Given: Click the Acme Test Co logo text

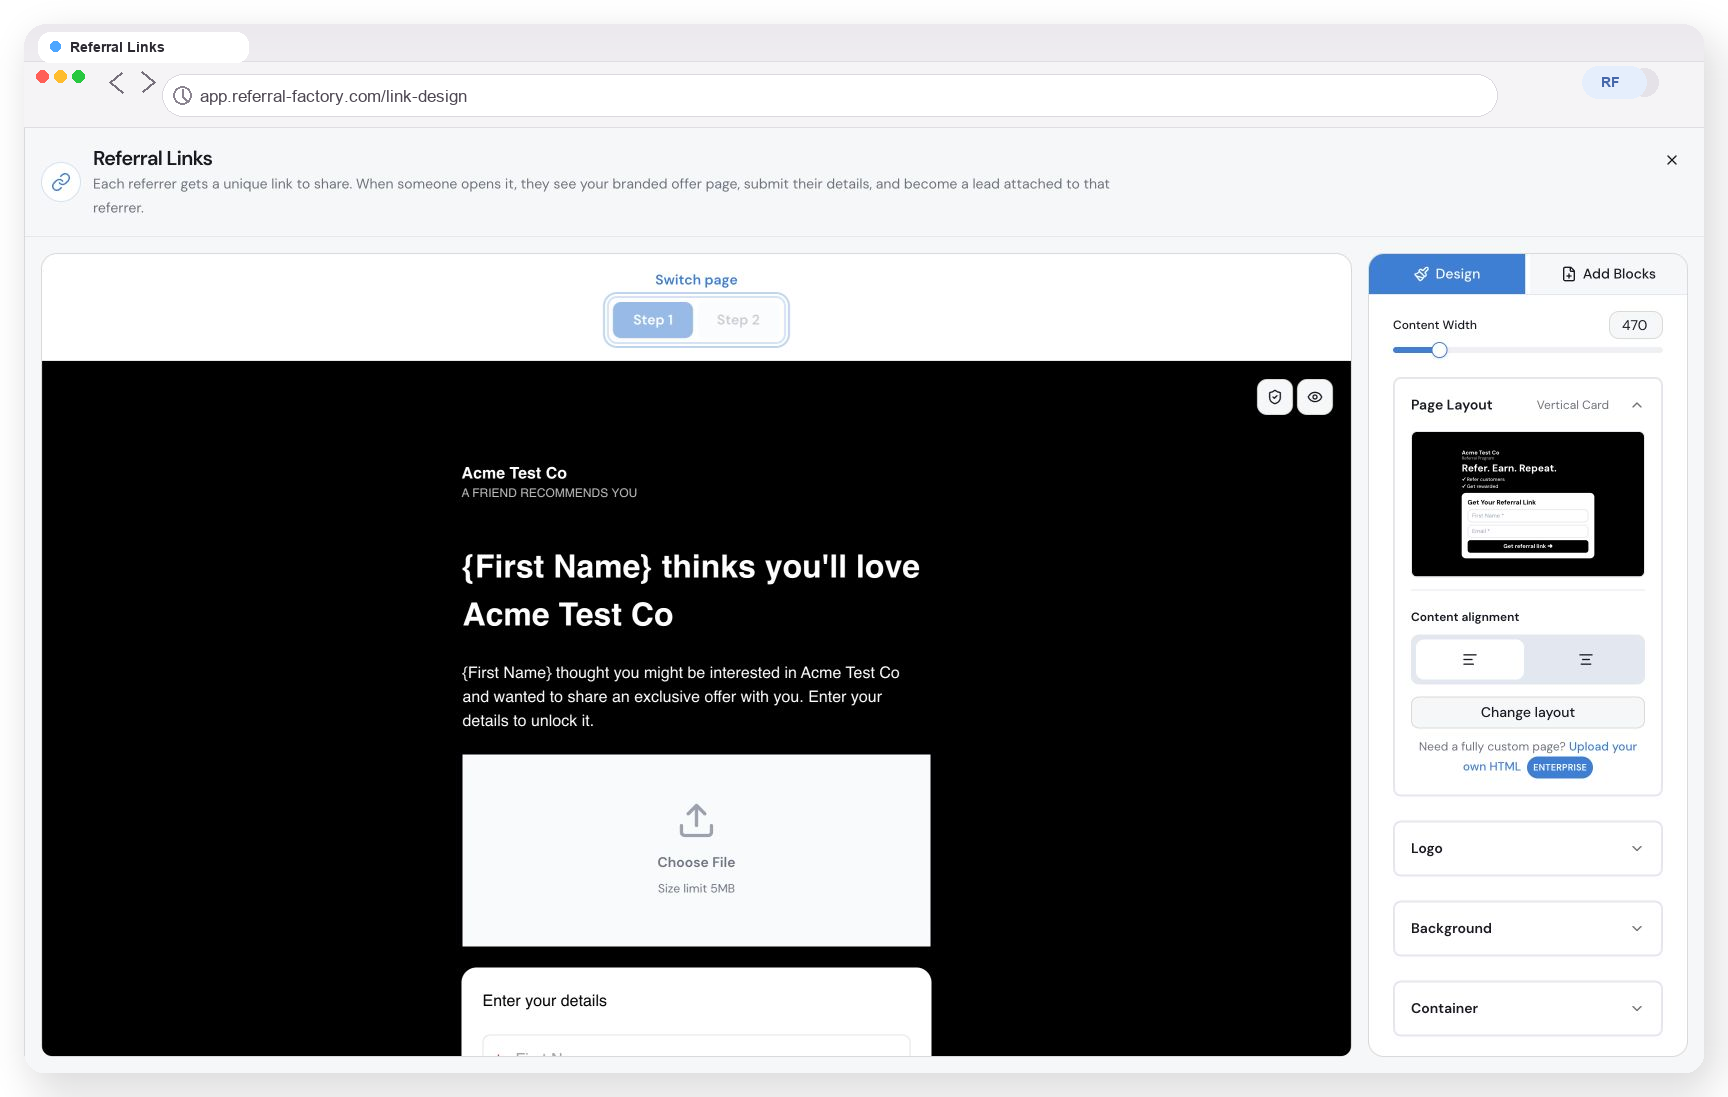Looking at the screenshot, I should pos(514,473).
